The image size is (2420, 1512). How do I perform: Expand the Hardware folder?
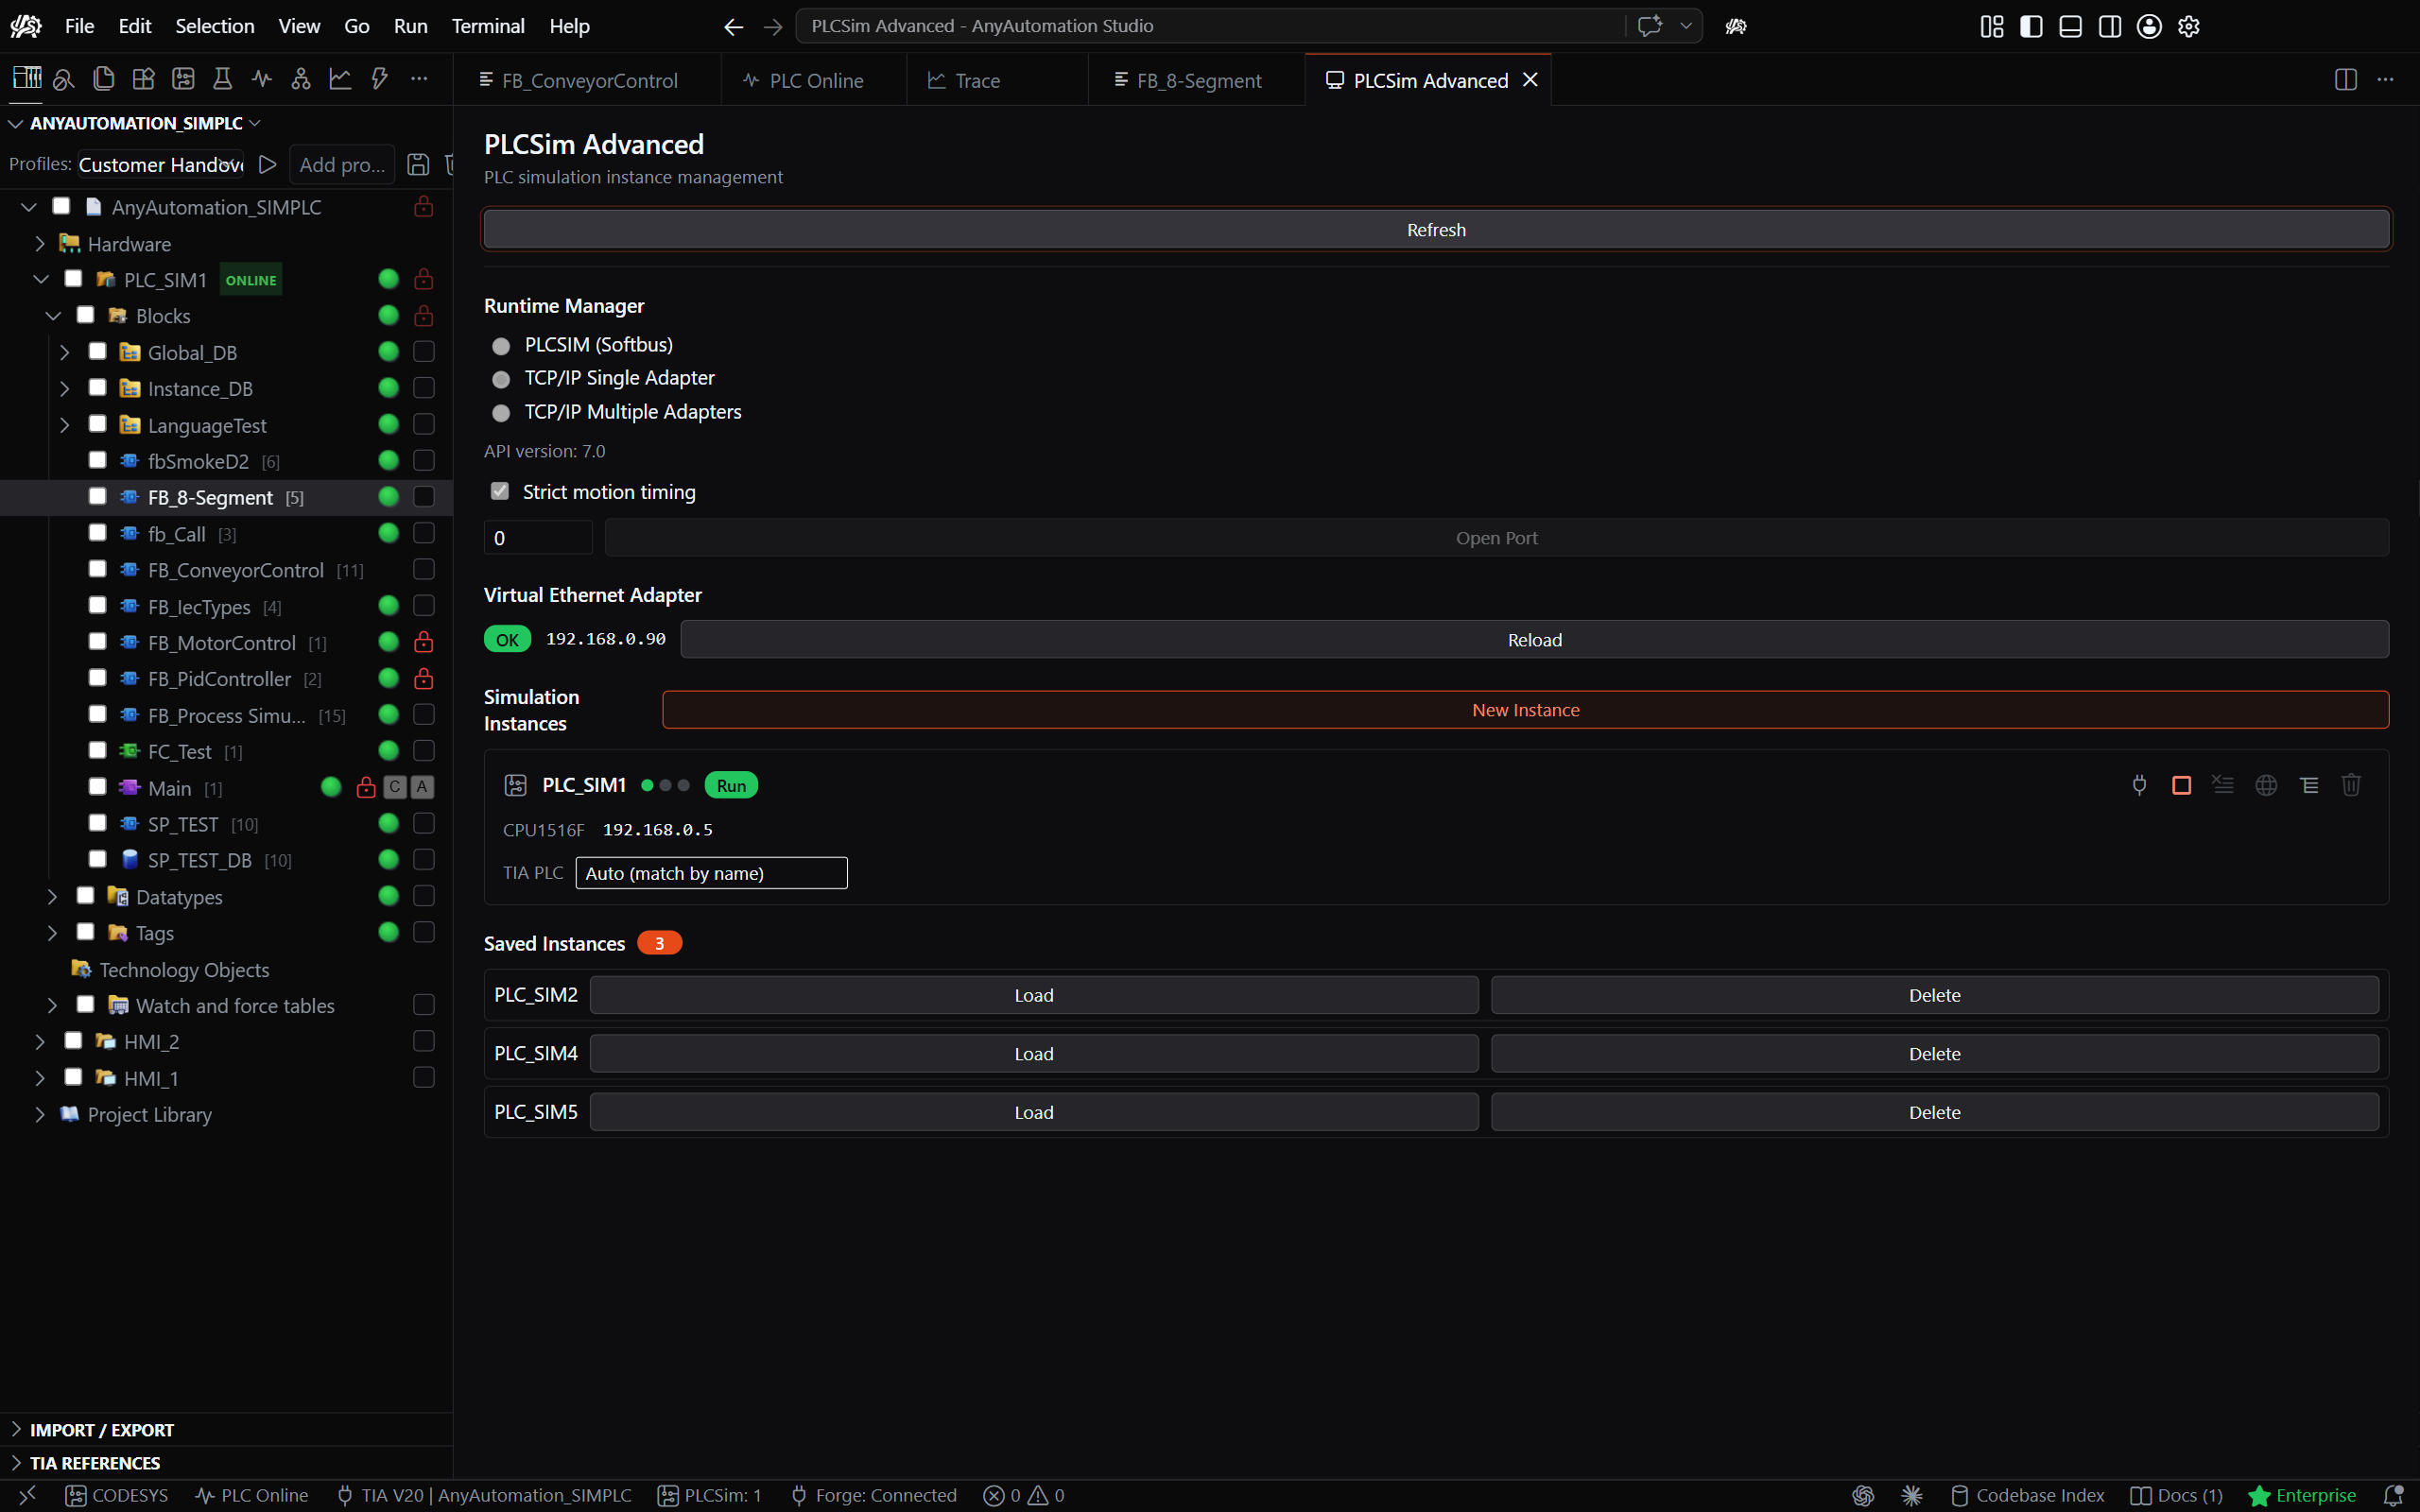(x=40, y=243)
